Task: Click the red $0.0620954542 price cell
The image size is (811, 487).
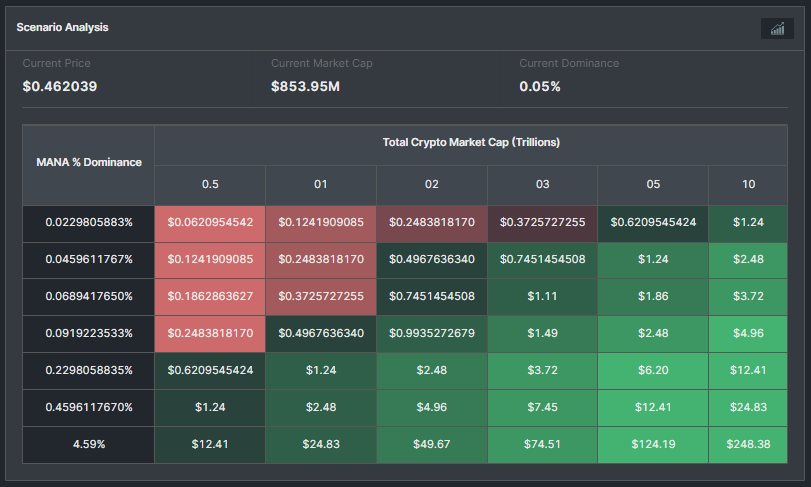Action: click(210, 222)
